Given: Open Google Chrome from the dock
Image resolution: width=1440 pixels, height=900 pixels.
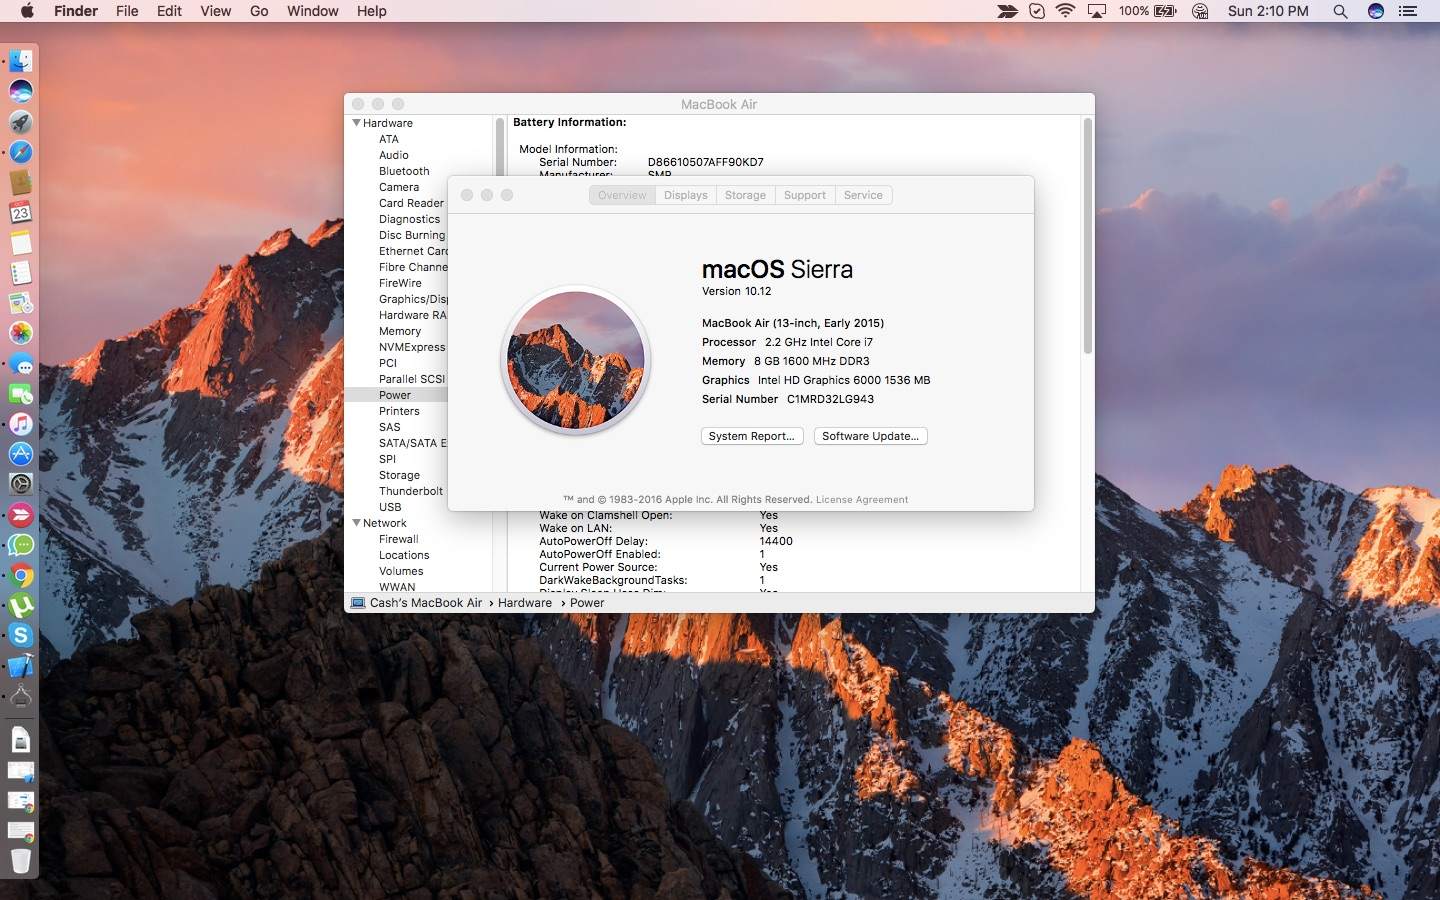Looking at the screenshot, I should tap(21, 575).
